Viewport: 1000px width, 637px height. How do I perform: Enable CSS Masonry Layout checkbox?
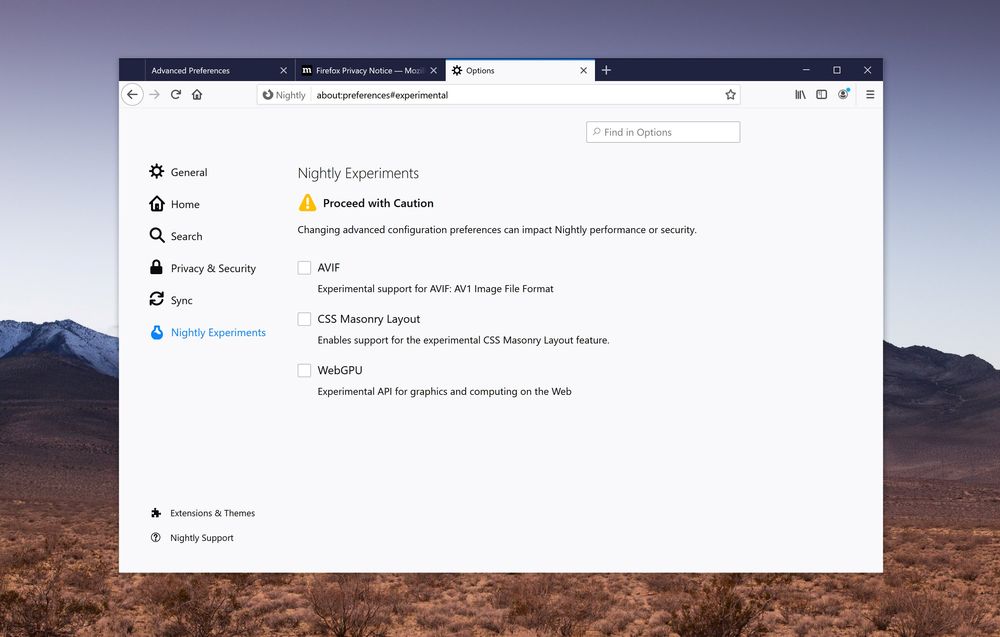[x=304, y=319]
